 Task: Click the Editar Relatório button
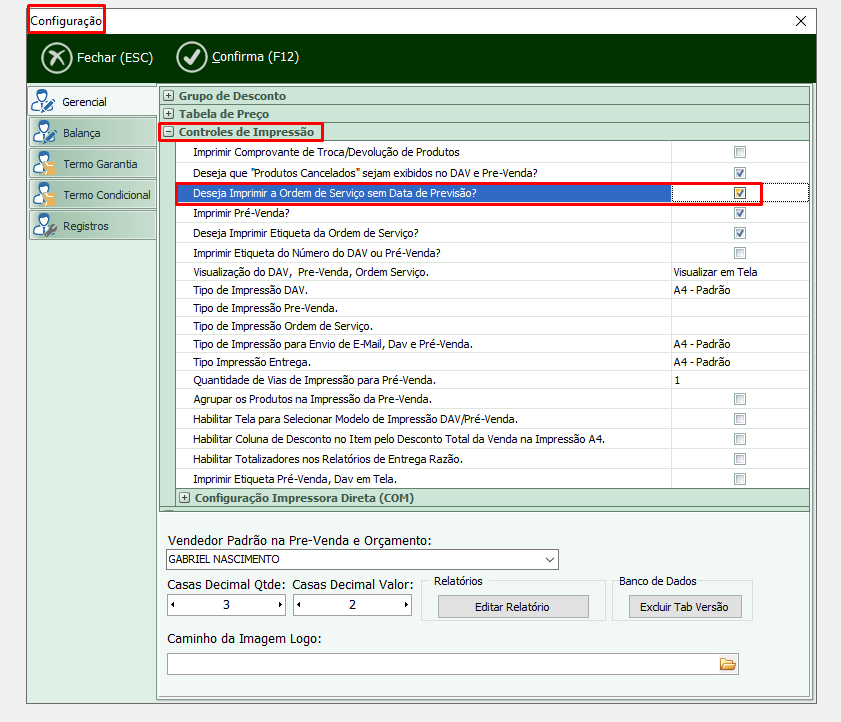(x=513, y=606)
